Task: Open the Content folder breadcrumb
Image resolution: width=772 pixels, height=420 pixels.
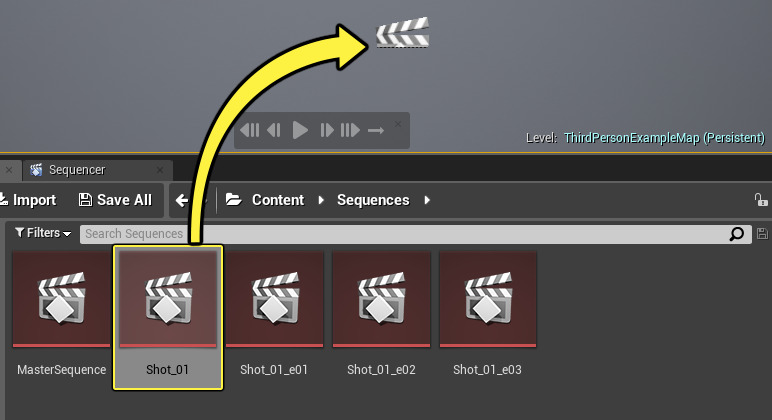Action: click(x=266, y=200)
